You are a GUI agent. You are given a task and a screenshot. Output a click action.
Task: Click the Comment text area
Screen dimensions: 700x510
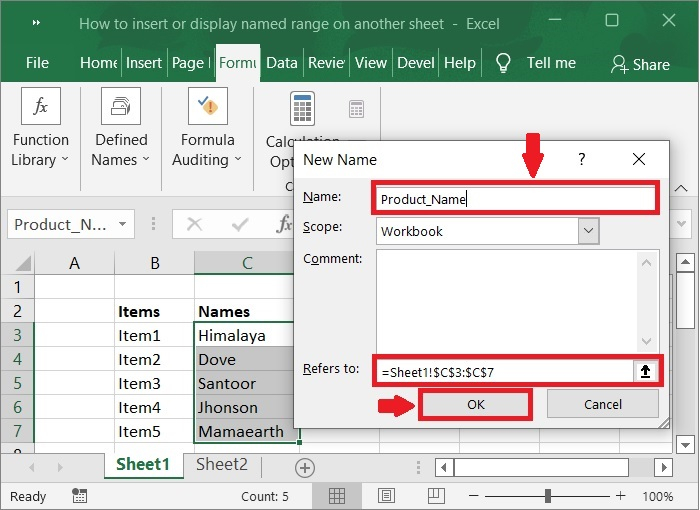coord(518,302)
